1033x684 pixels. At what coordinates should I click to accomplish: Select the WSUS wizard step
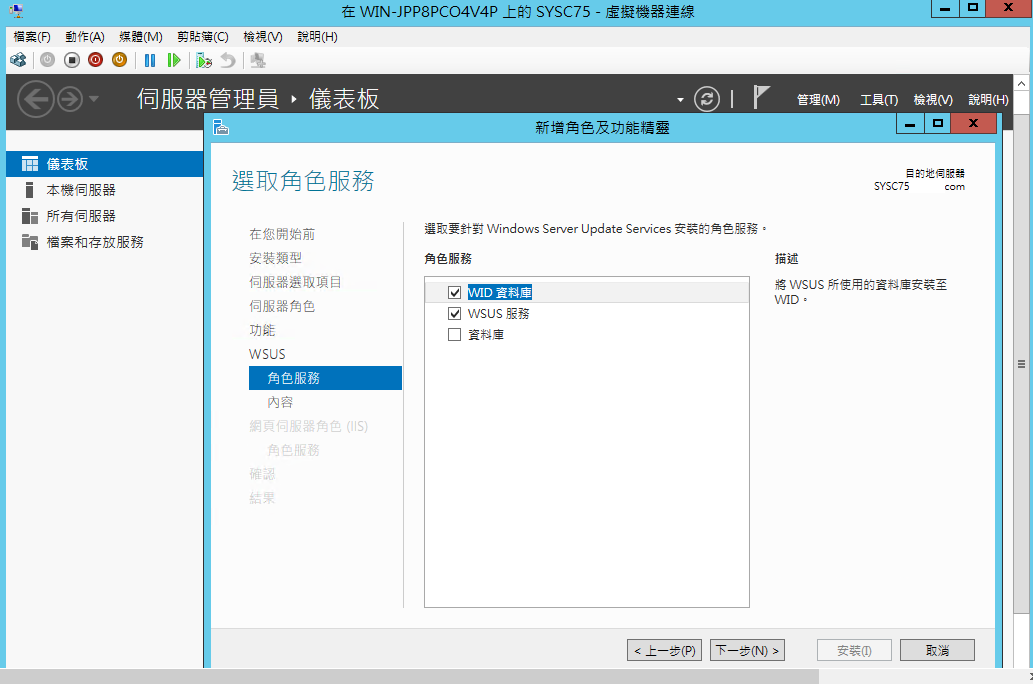pyautogui.click(x=267, y=355)
